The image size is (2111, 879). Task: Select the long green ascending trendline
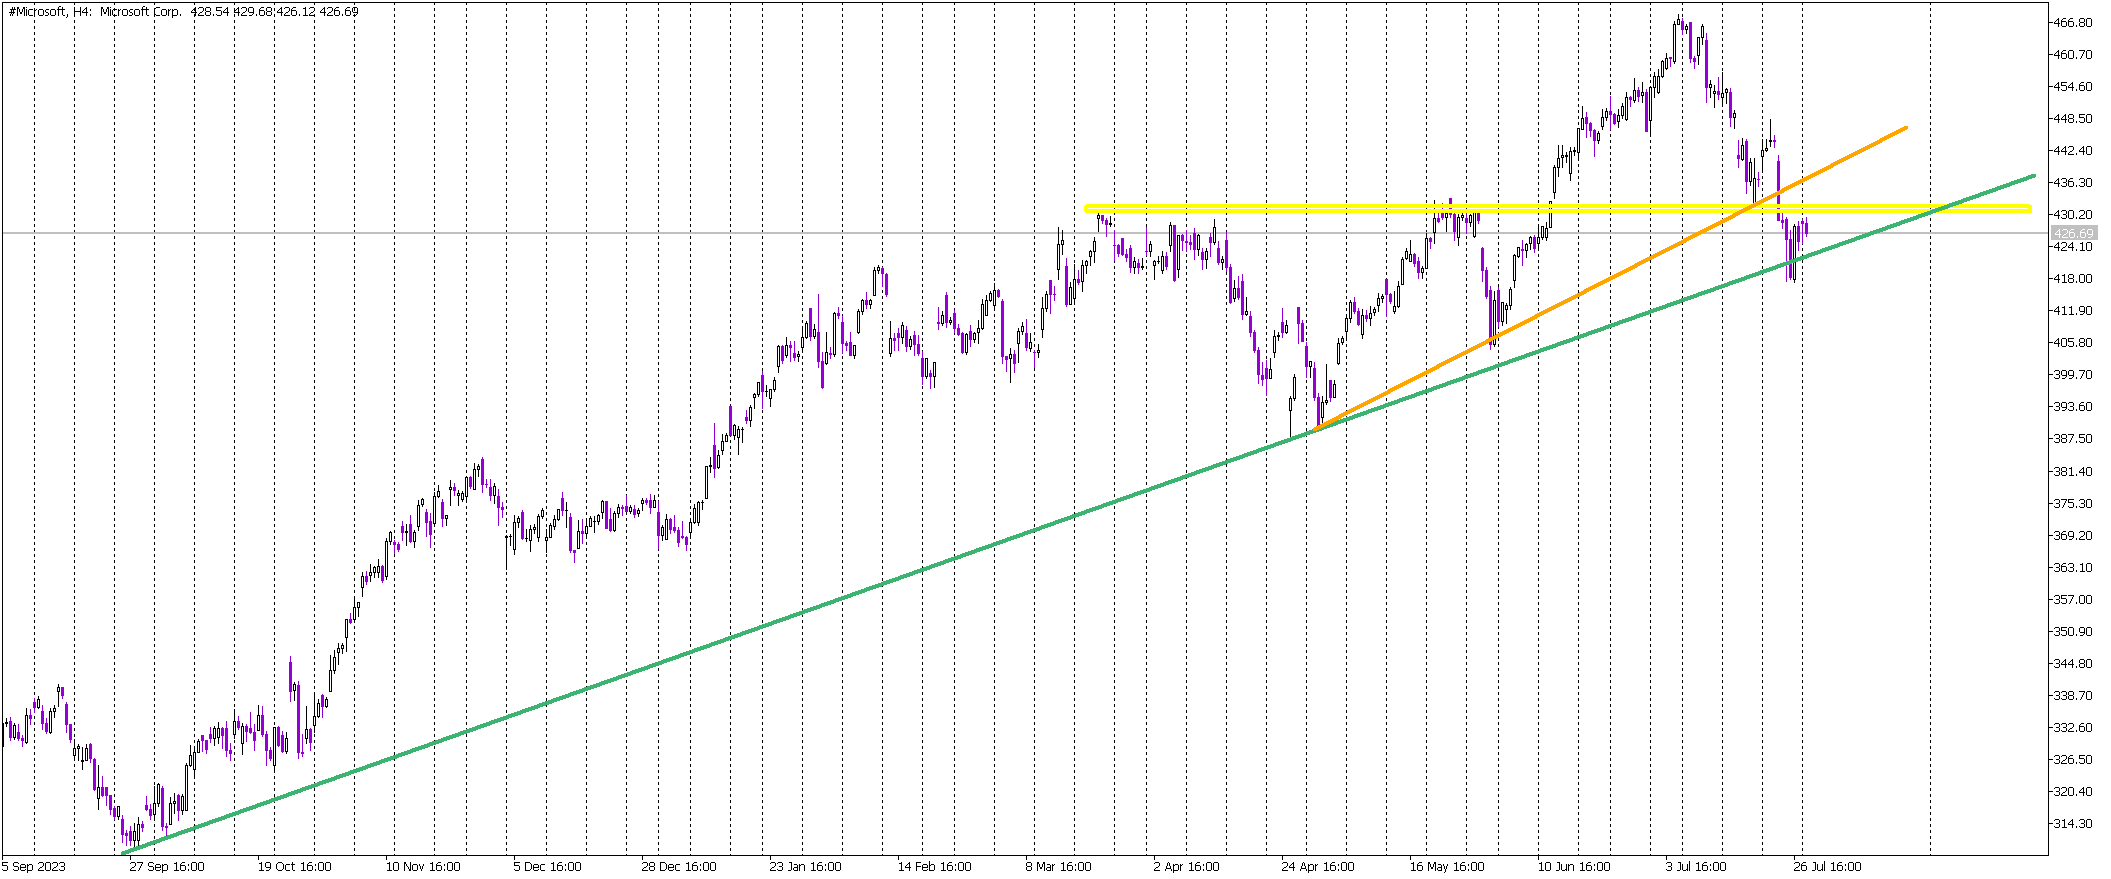(1078, 514)
